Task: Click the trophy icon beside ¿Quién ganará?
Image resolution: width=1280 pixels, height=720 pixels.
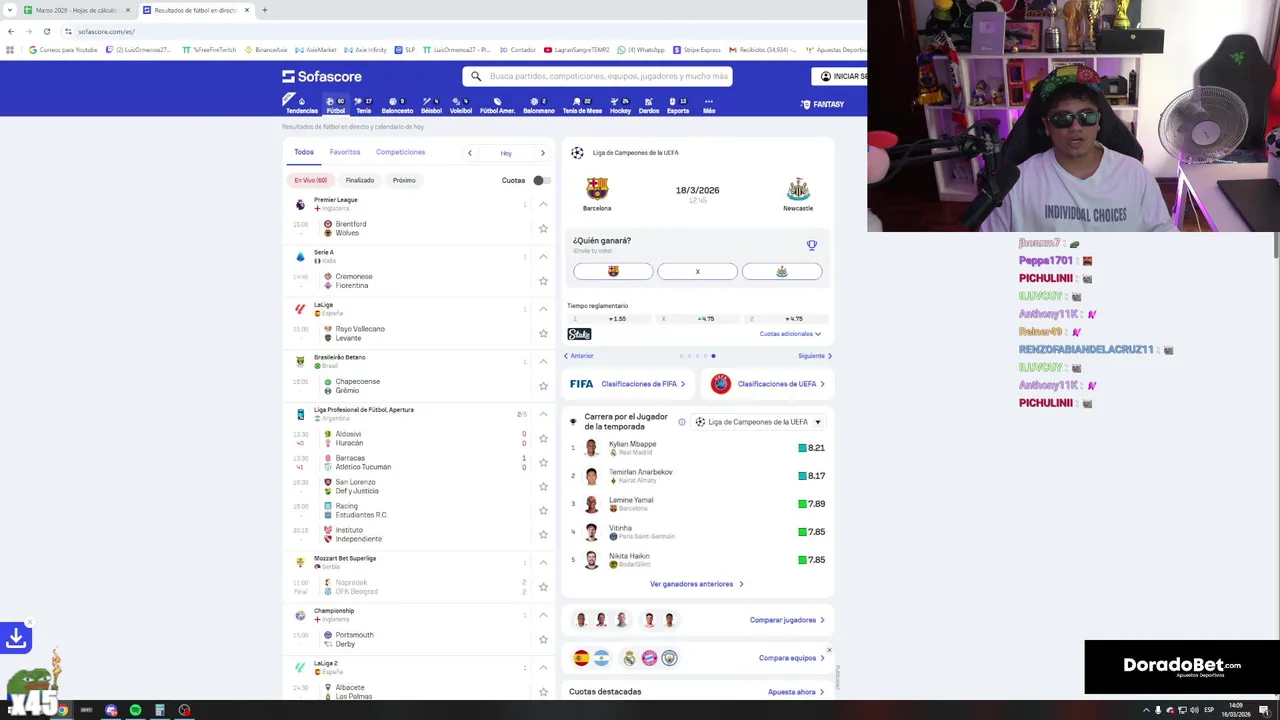Action: tap(811, 245)
